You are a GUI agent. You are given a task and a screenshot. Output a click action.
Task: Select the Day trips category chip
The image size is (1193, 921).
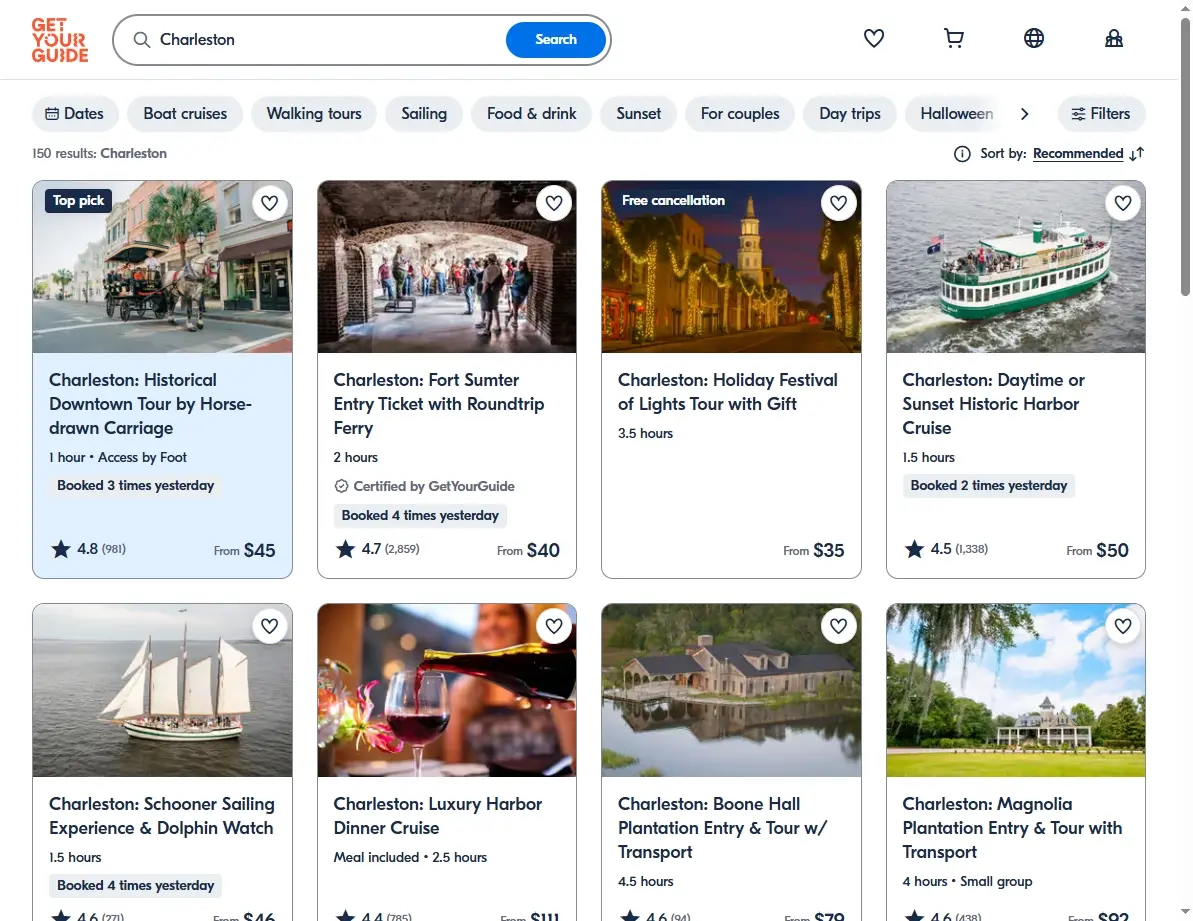point(850,114)
